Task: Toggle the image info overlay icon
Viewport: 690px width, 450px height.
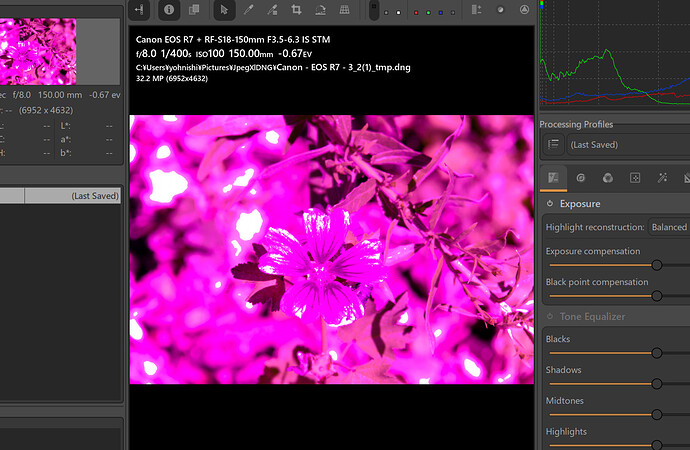Action: click(x=167, y=9)
